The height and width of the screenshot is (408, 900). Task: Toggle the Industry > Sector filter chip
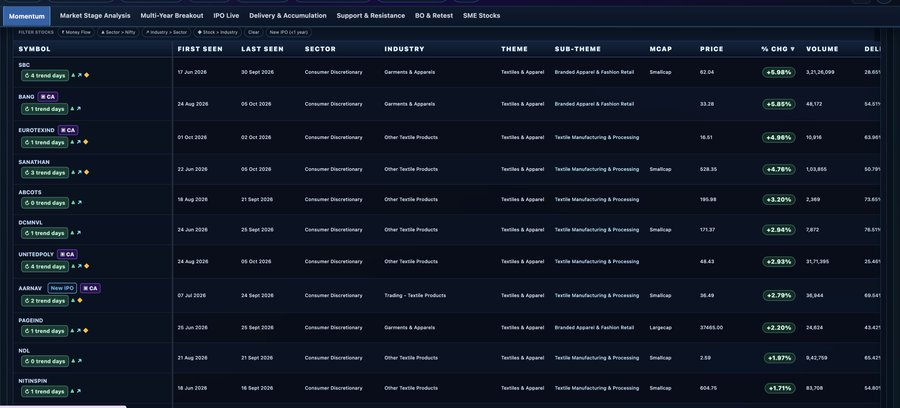166,33
